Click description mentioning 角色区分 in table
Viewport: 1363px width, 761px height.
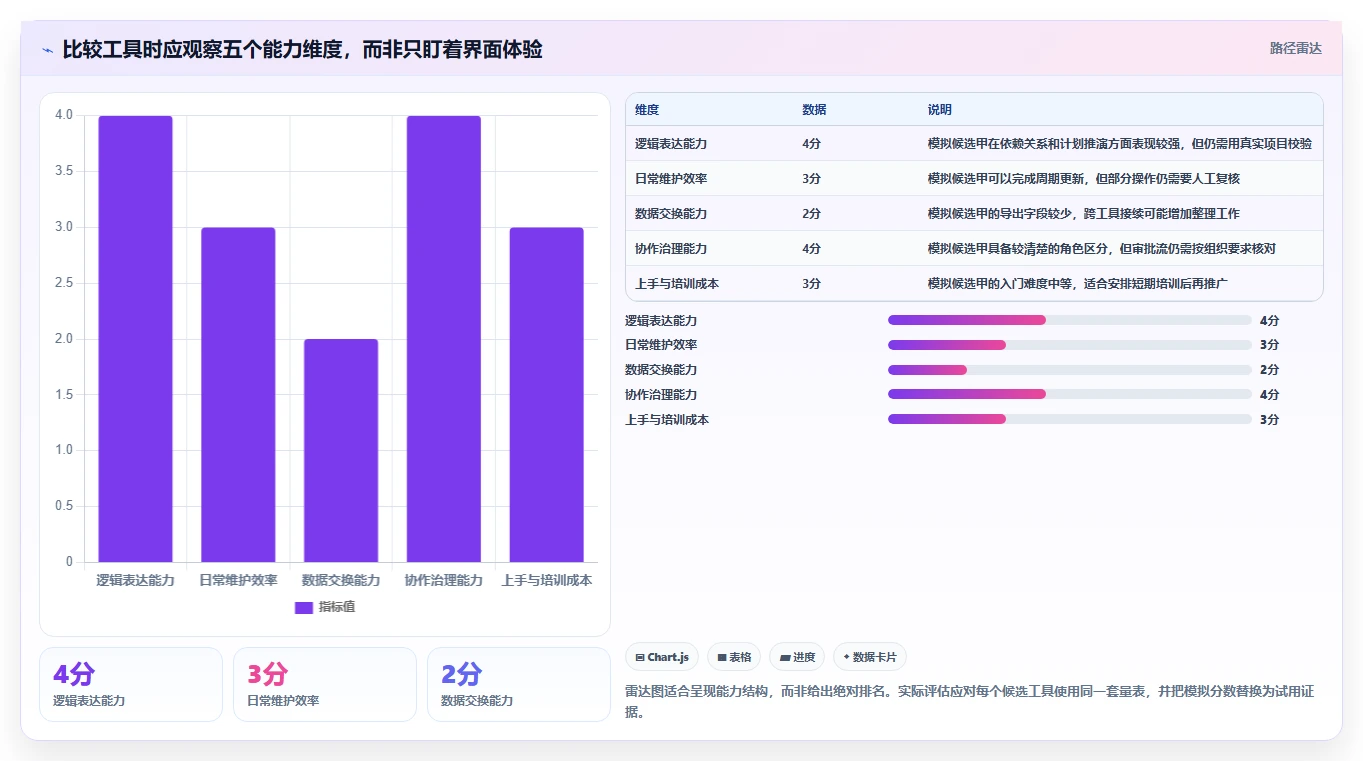pos(1102,249)
